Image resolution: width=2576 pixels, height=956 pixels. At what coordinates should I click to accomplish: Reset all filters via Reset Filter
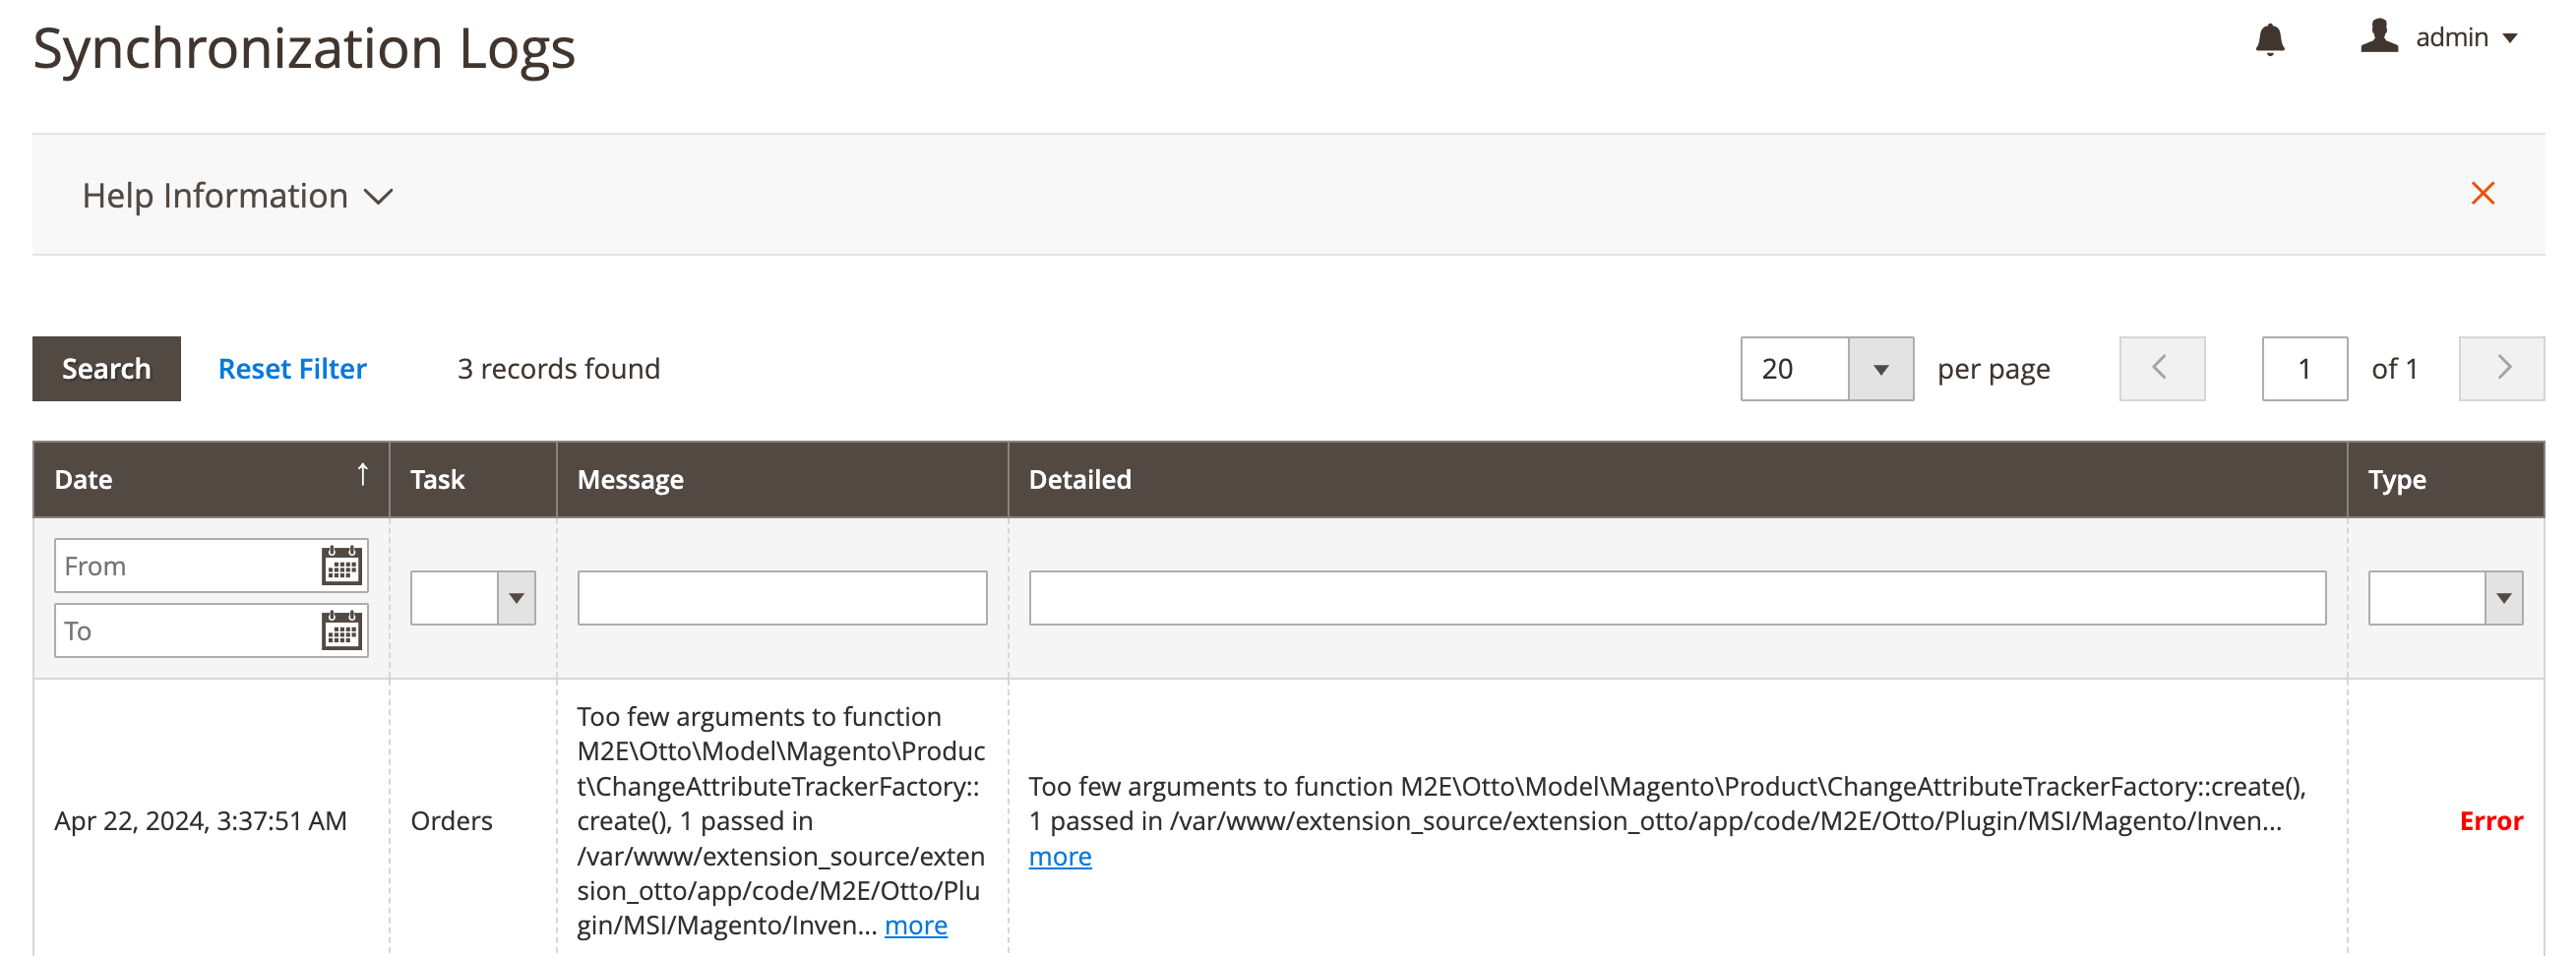(x=291, y=368)
